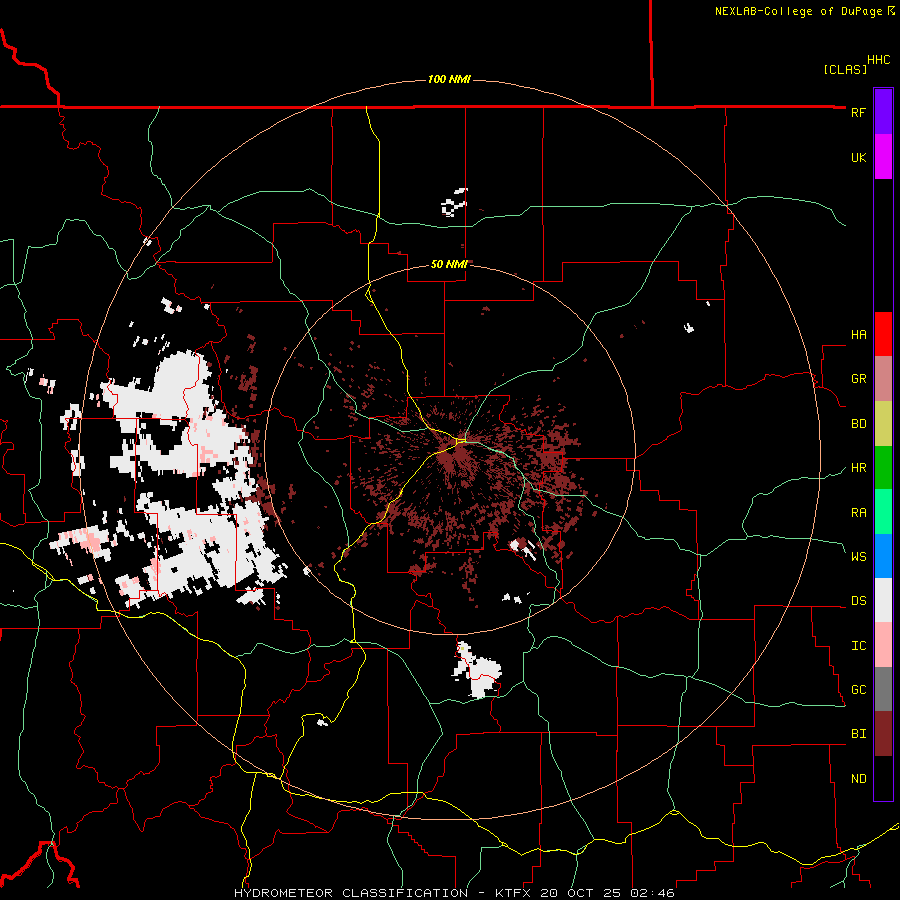900x900 pixels.
Task: Click the UK legend label
Action: 858,157
